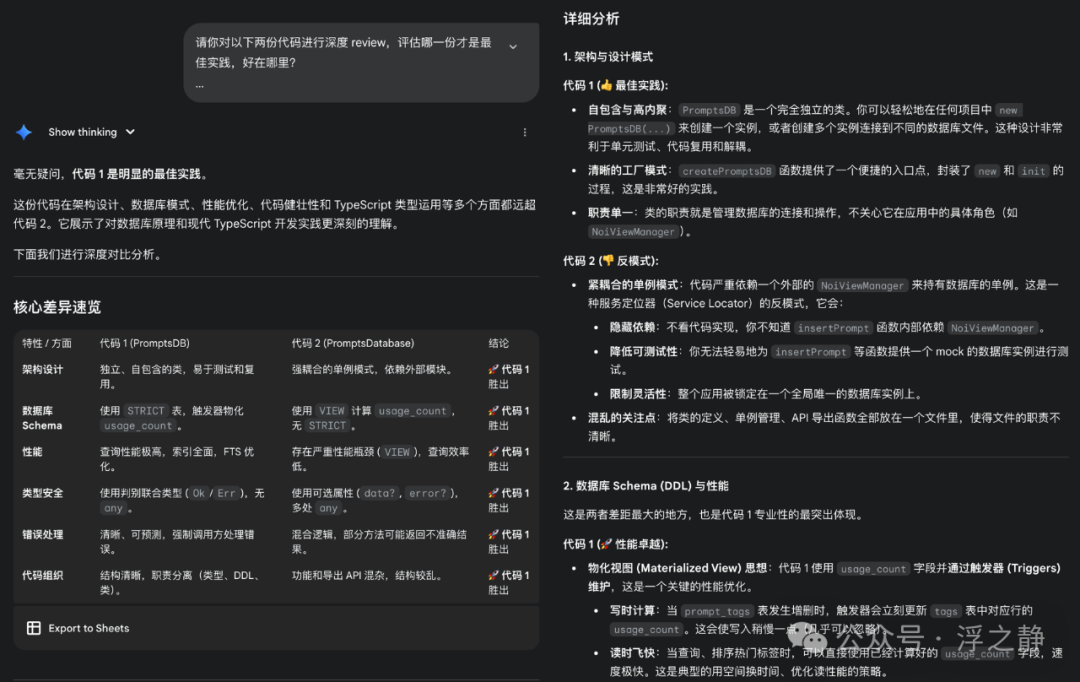The height and width of the screenshot is (682, 1080).
Task: Click the heading 1. 架构与设计模式
Action: (608, 56)
